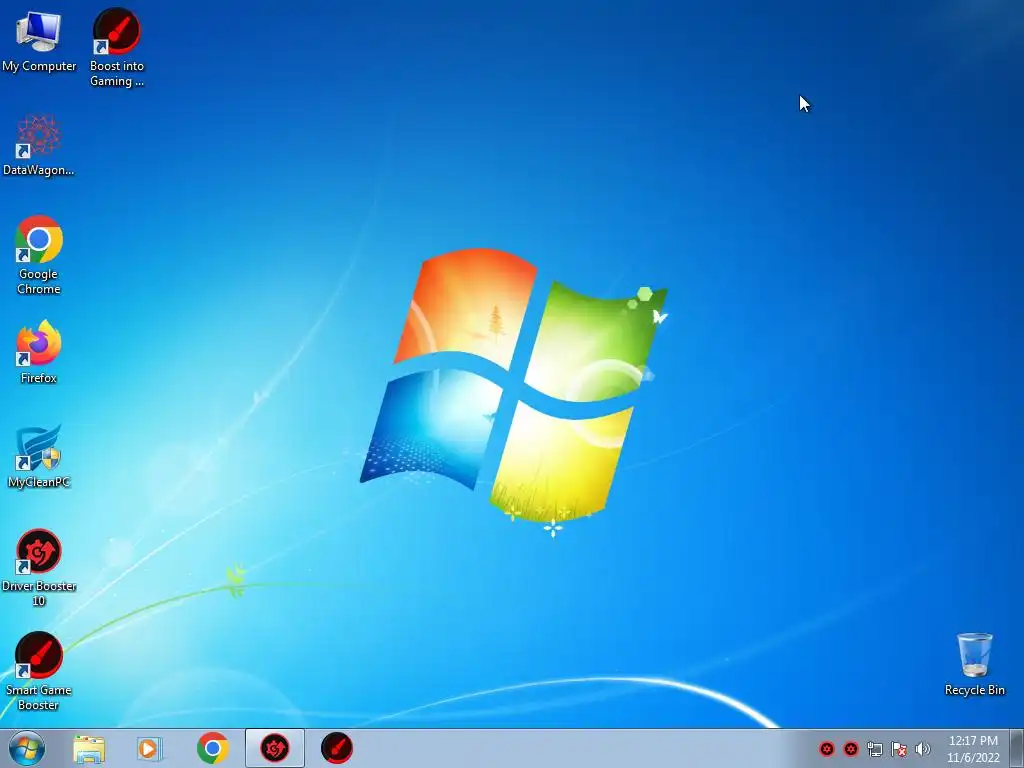Open the network status tray icon
Screen dimensions: 1024x768
874,749
